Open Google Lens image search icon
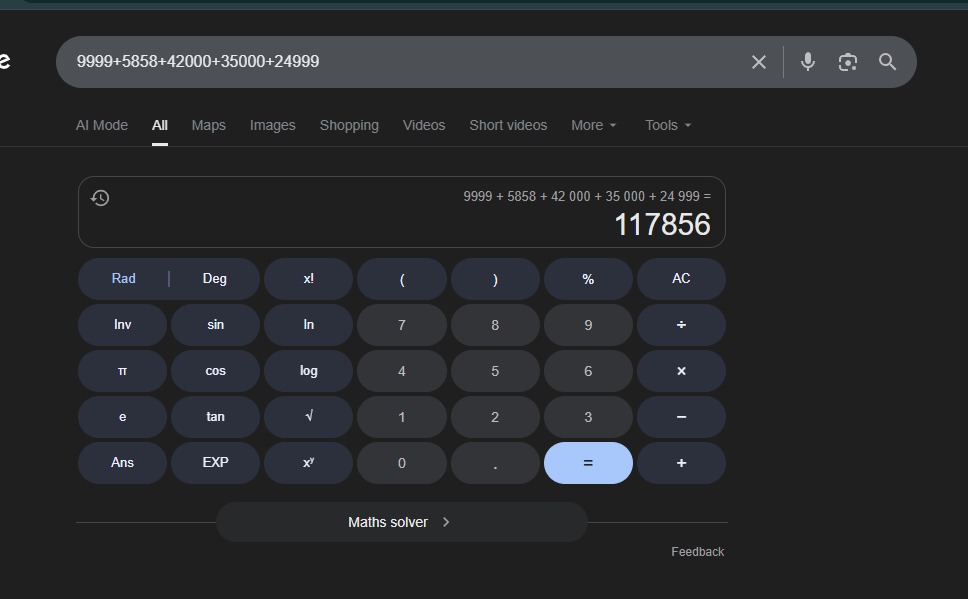Viewport: 968px width, 599px height. coord(847,62)
